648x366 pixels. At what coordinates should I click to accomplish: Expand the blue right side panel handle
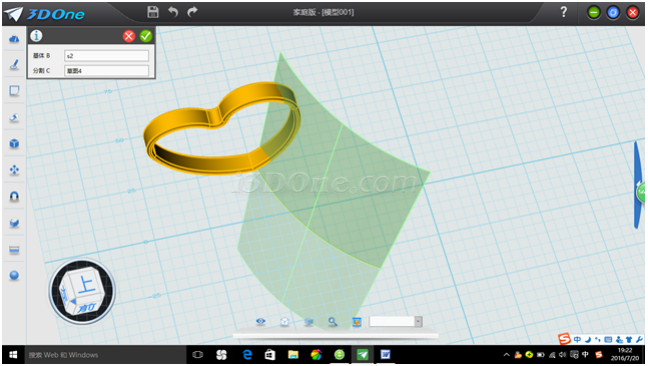pos(639,186)
